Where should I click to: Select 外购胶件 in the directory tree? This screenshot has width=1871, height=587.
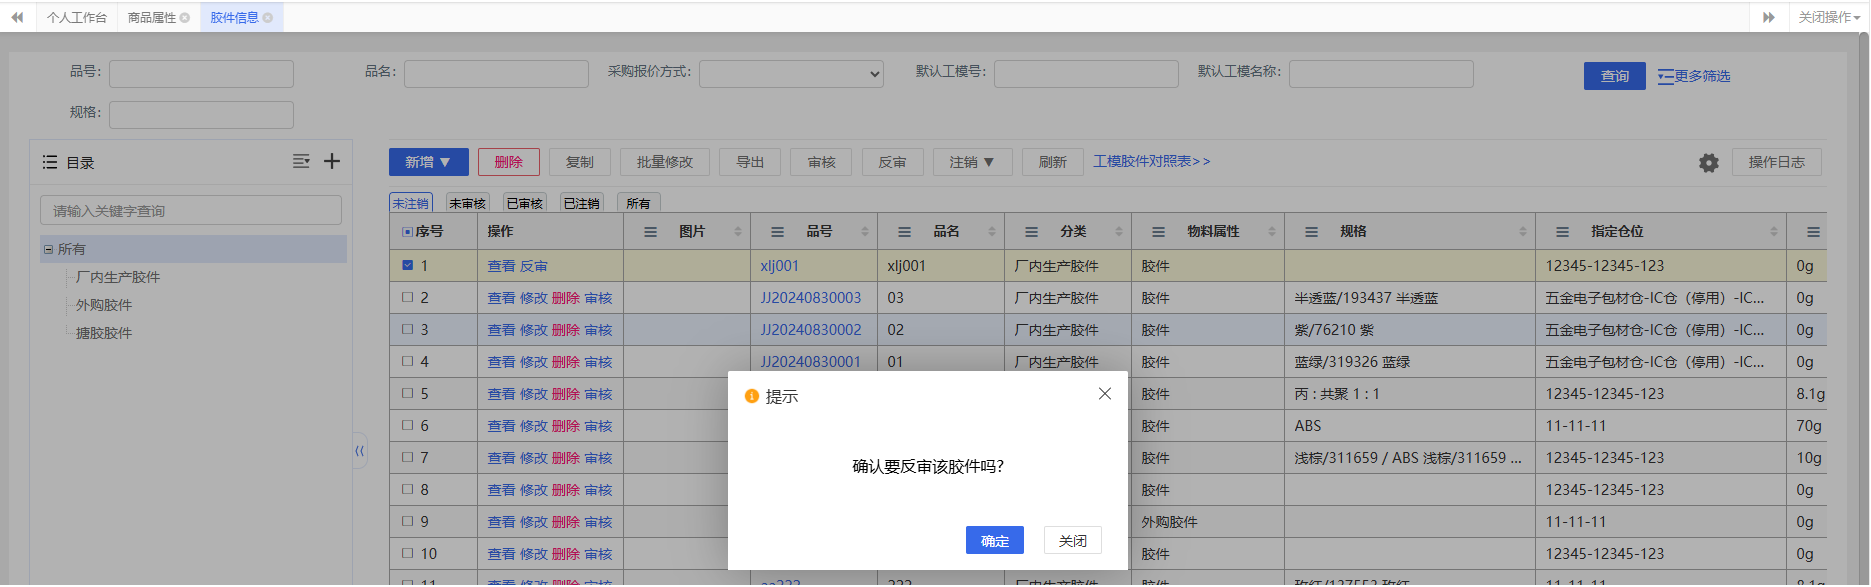104,306
